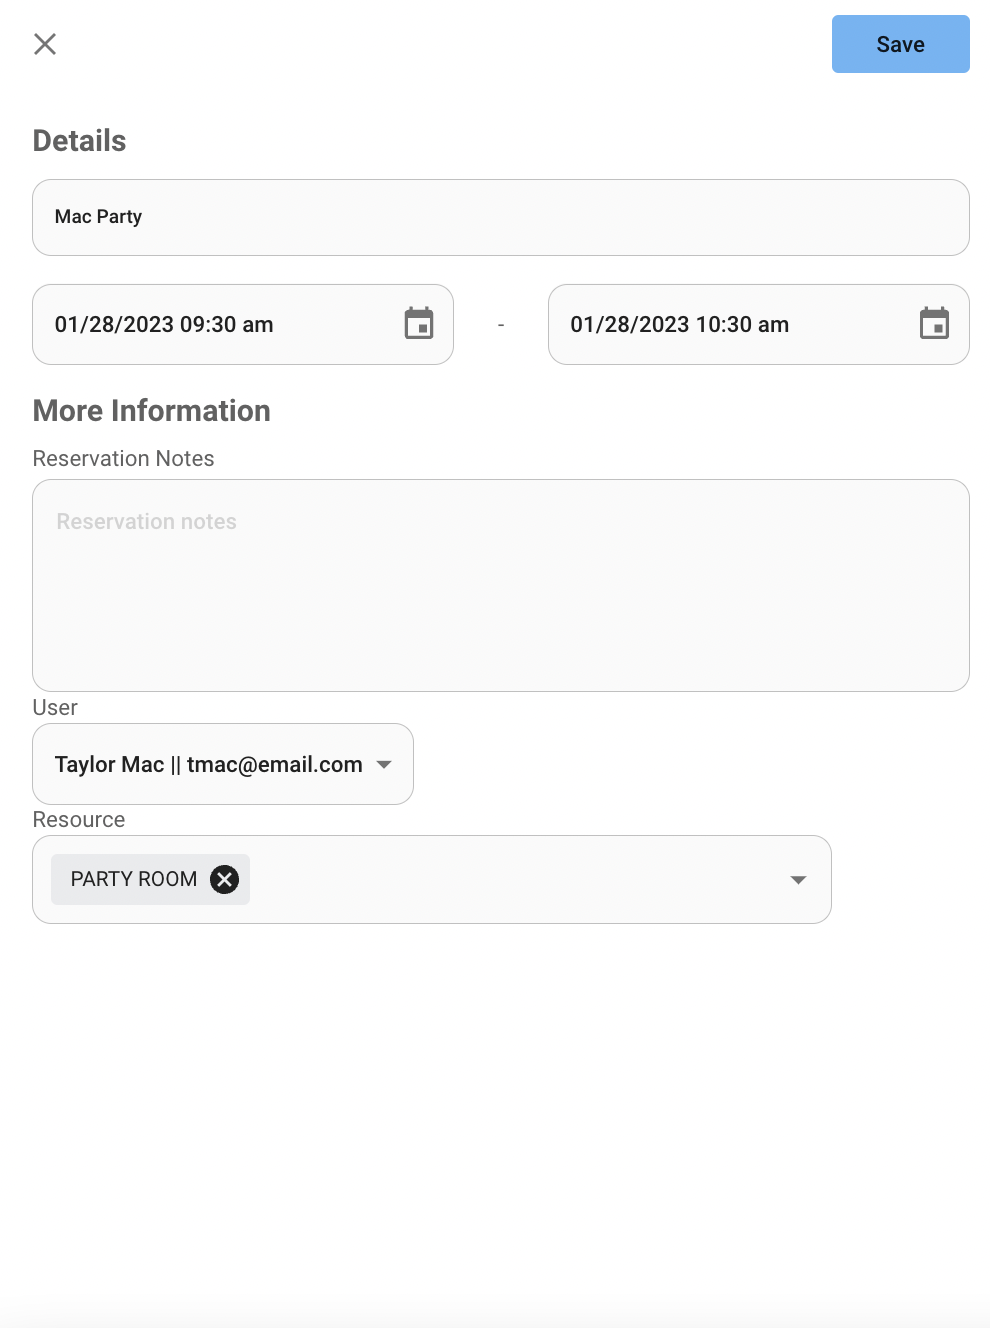Select the PARTY ROOM chip label
The image size is (990, 1328).
[x=134, y=879]
